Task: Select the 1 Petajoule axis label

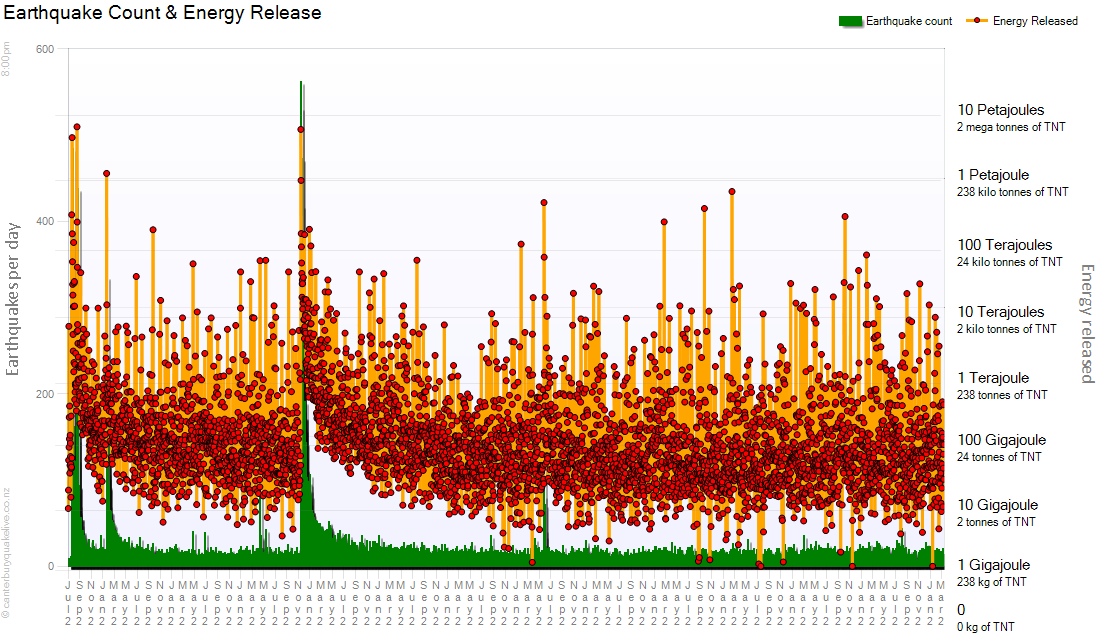Action: (993, 175)
